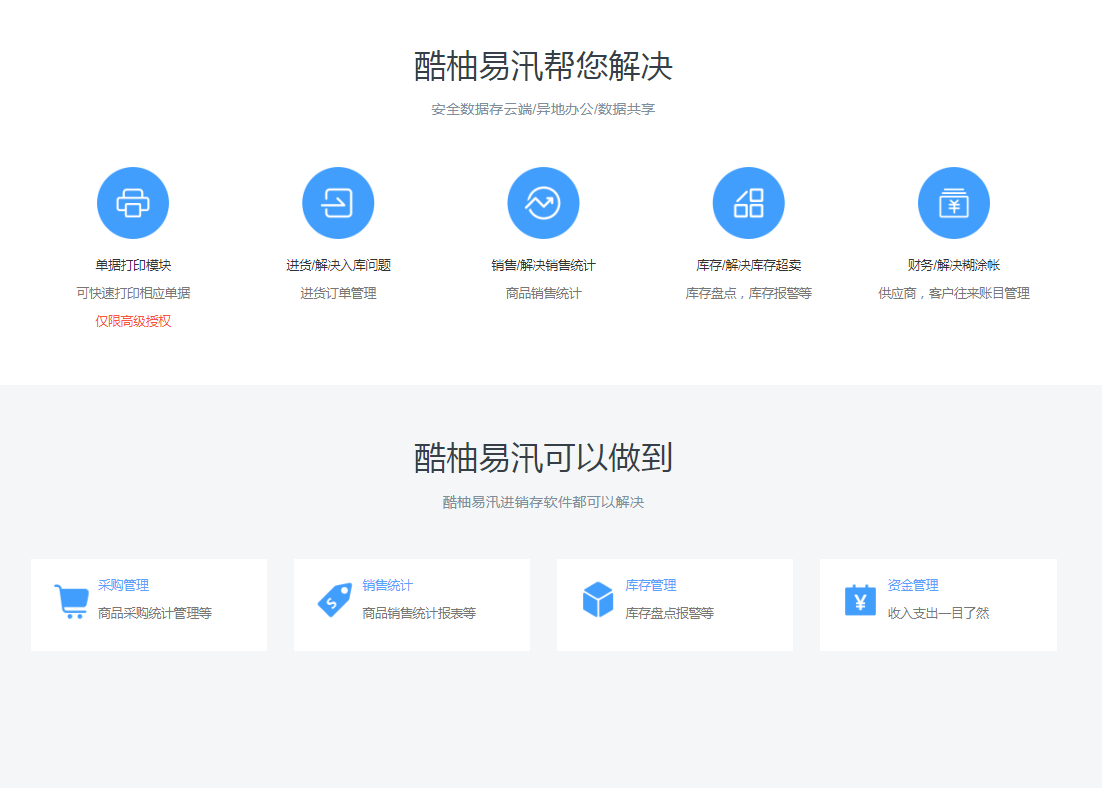The image size is (1102, 788).
Task: Click the purchase import arrow icon
Action: pos(338,203)
